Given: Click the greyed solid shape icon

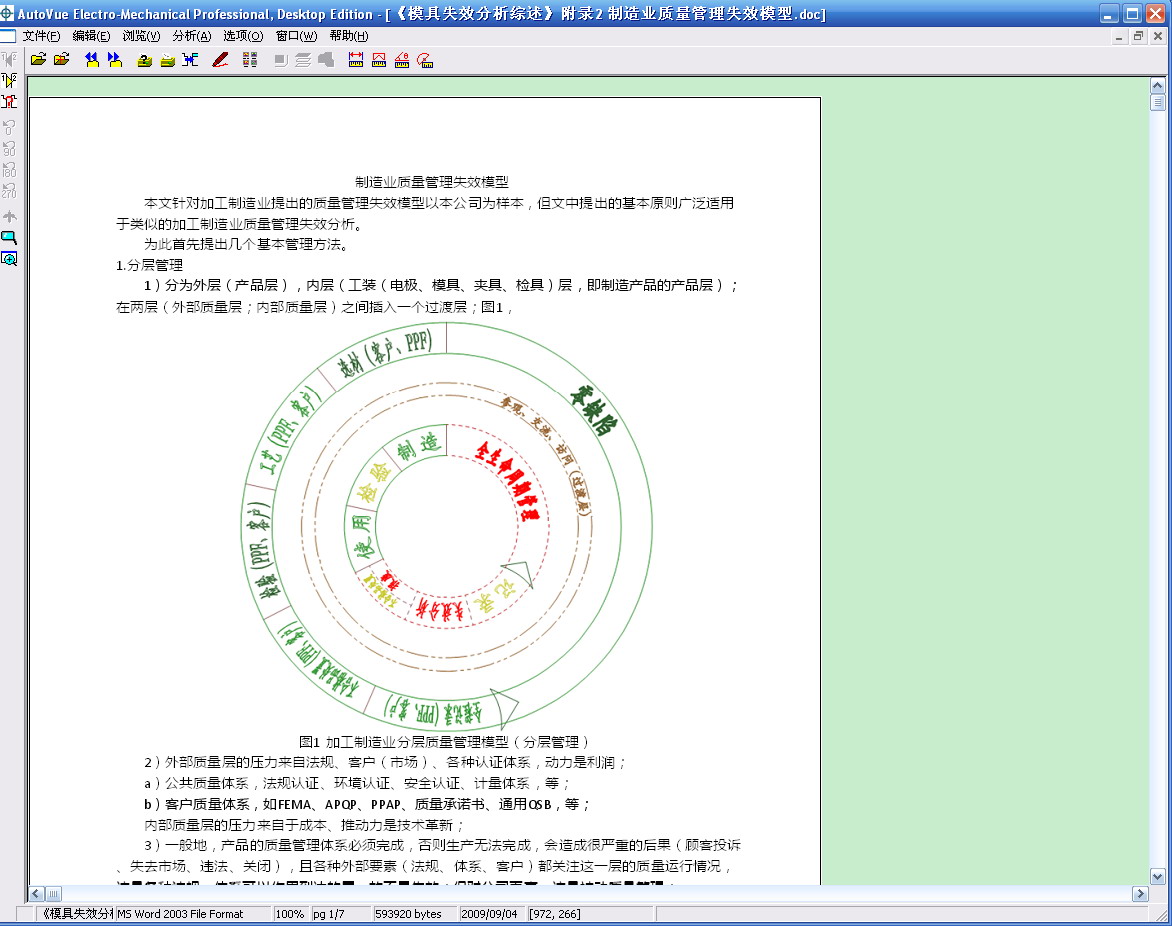Looking at the screenshot, I should tap(326, 60).
